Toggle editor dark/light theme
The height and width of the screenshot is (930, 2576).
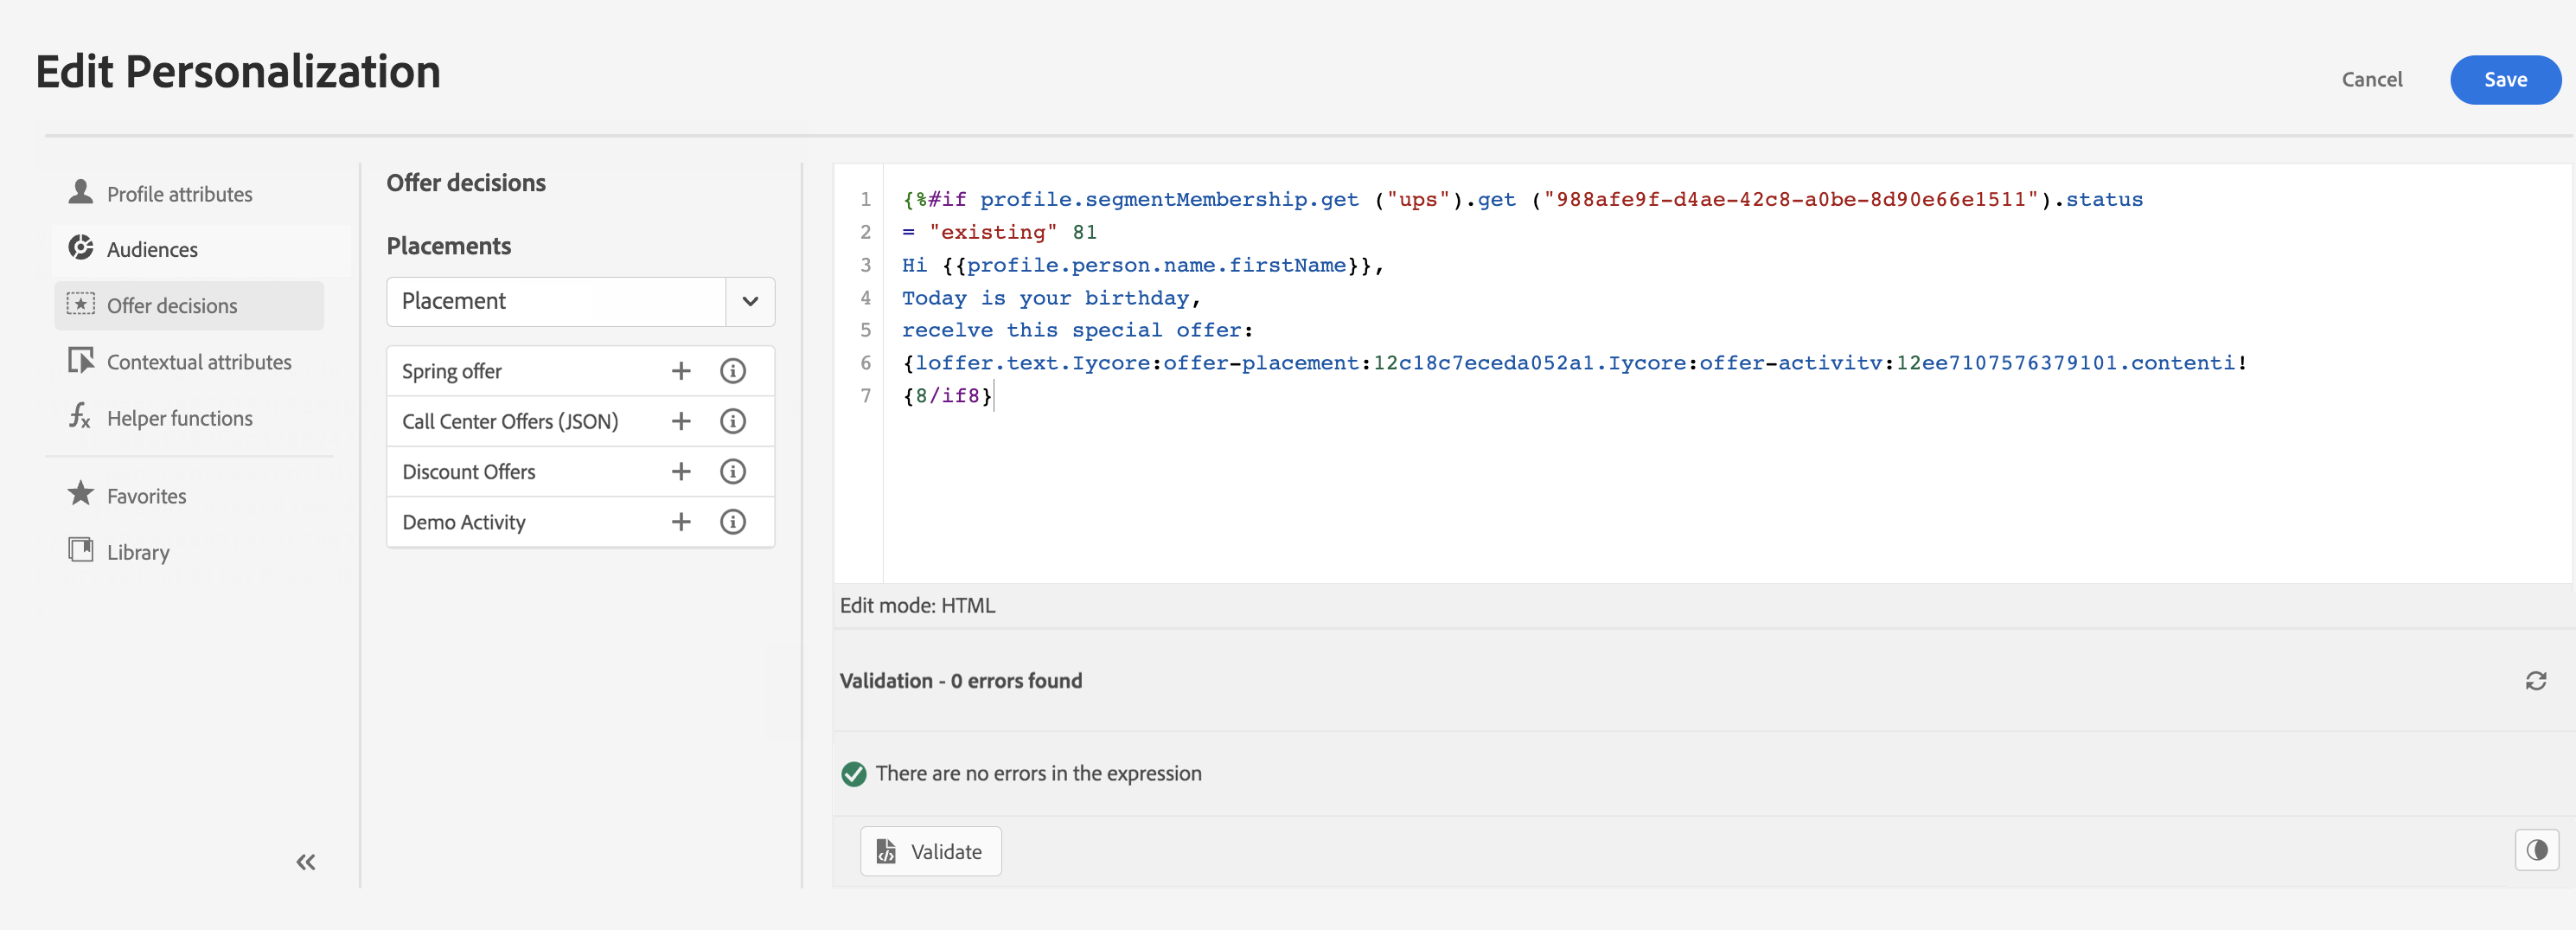pos(2536,850)
